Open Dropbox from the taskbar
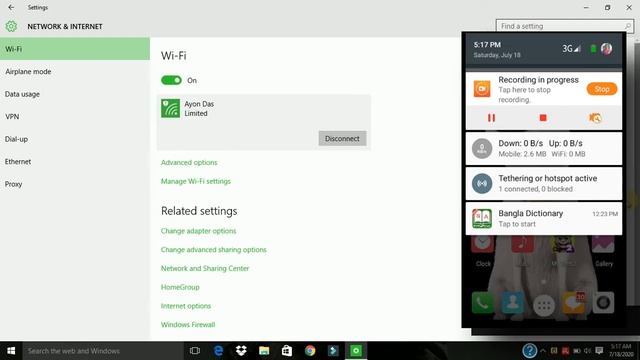This screenshot has height=360, width=640. coord(241,351)
